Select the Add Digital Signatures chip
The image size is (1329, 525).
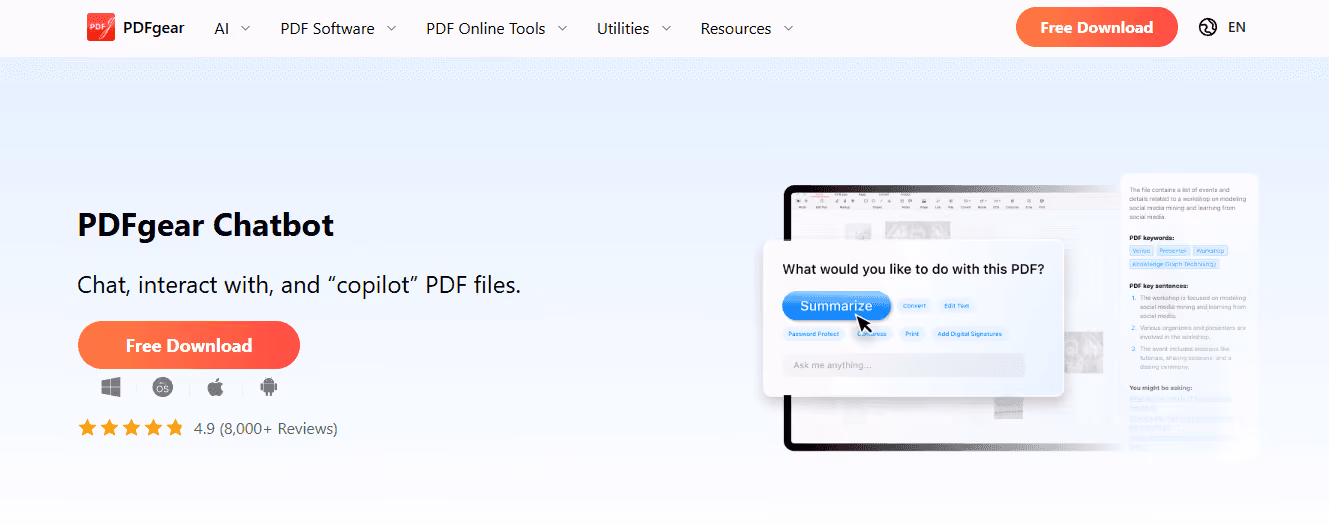point(970,334)
